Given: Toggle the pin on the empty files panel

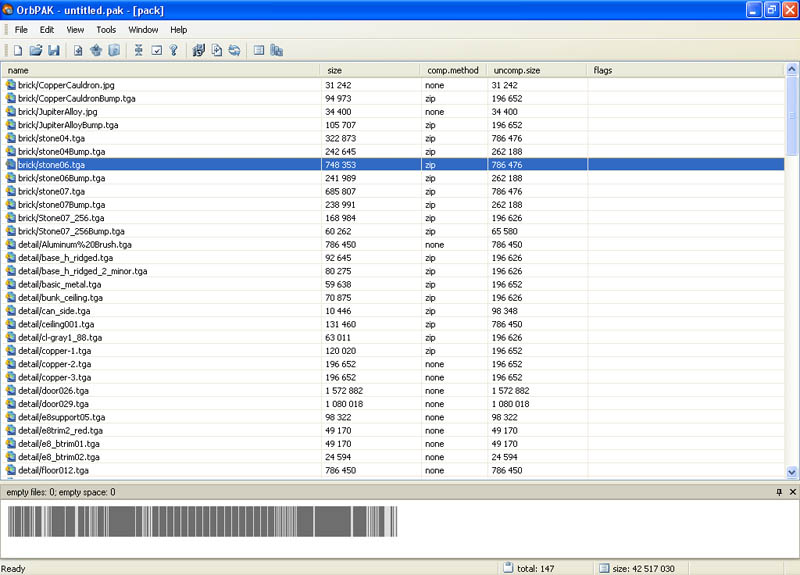Looking at the screenshot, I should coord(779,492).
